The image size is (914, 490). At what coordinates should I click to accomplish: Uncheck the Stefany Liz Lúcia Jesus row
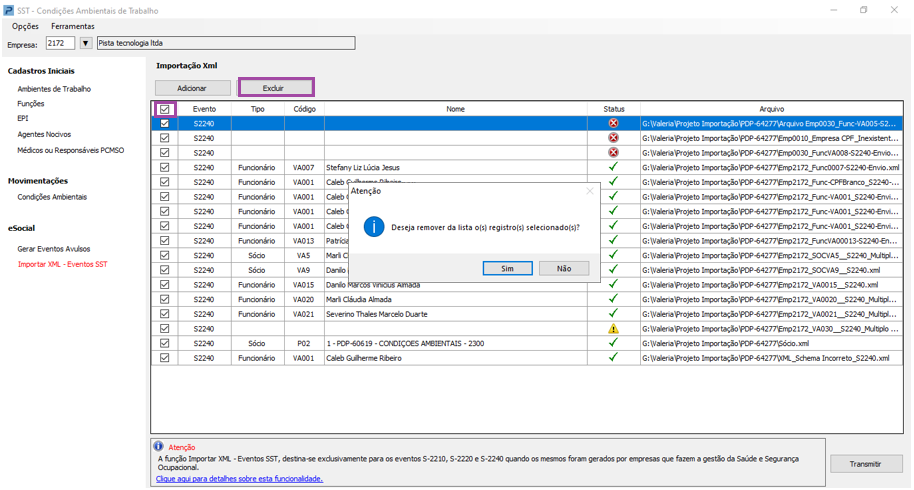click(x=164, y=168)
